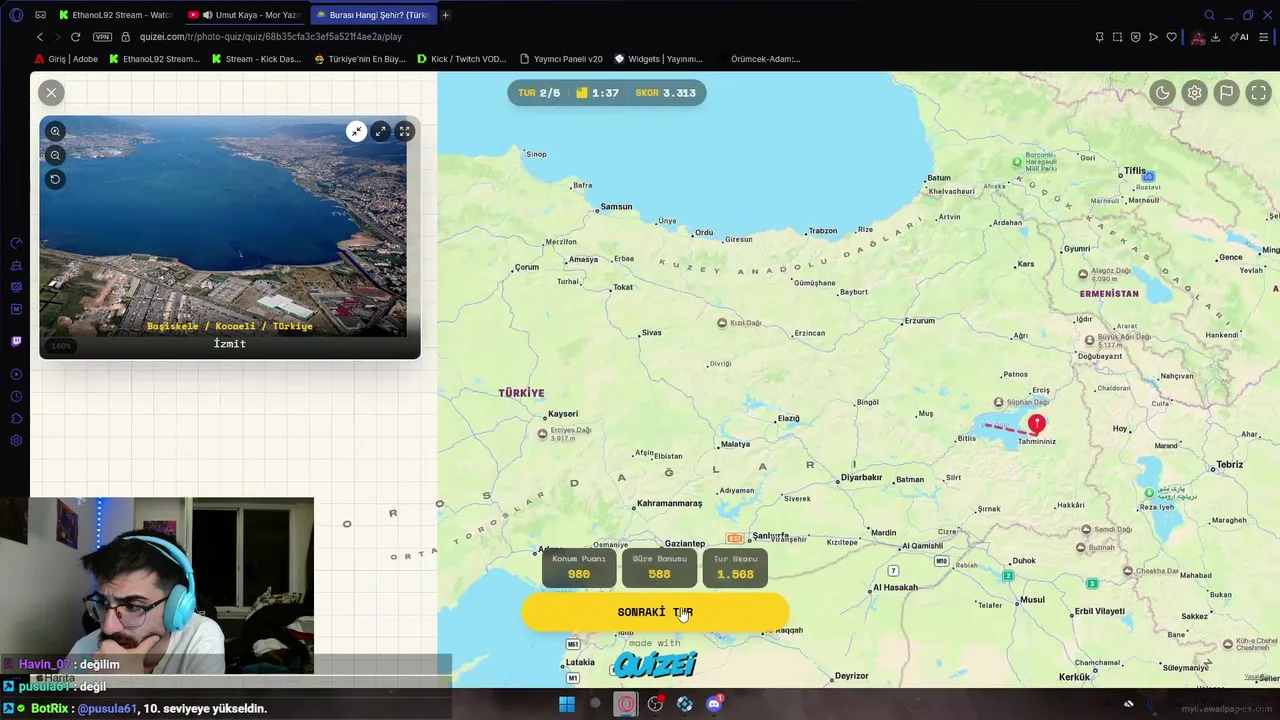Expand the photo with diagonal arrows icon
The height and width of the screenshot is (720, 1280).
381,131
